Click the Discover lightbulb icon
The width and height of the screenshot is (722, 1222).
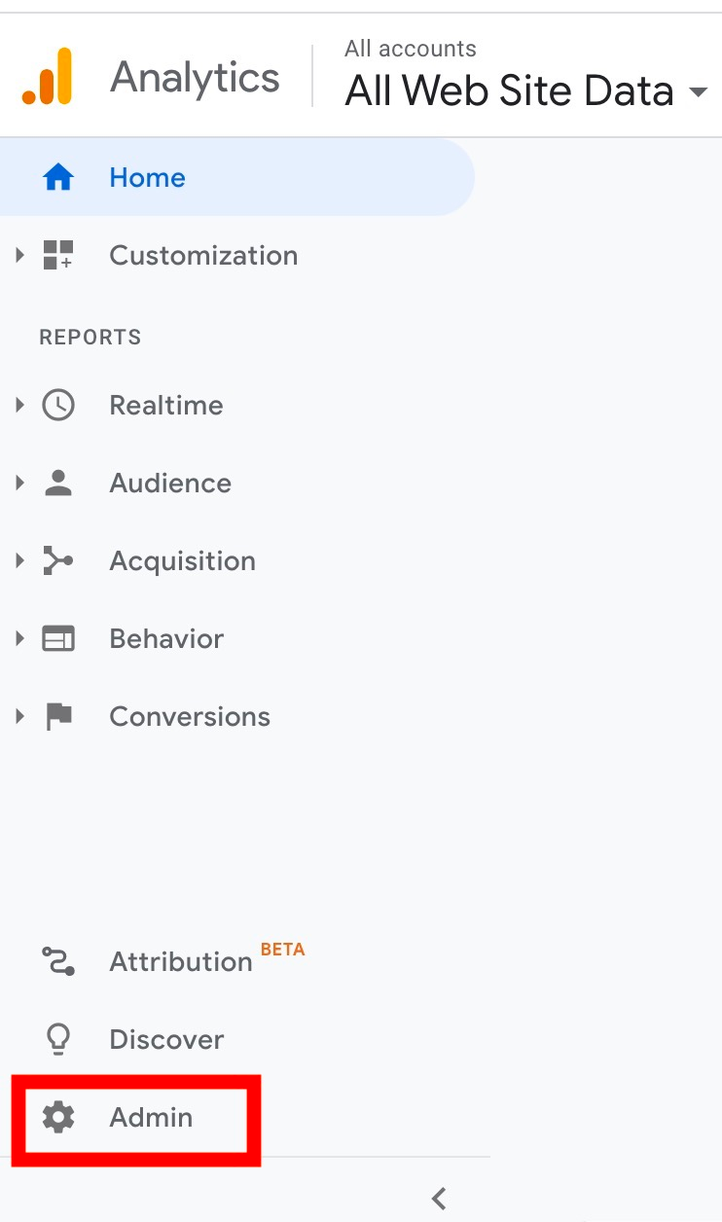[x=58, y=1040]
